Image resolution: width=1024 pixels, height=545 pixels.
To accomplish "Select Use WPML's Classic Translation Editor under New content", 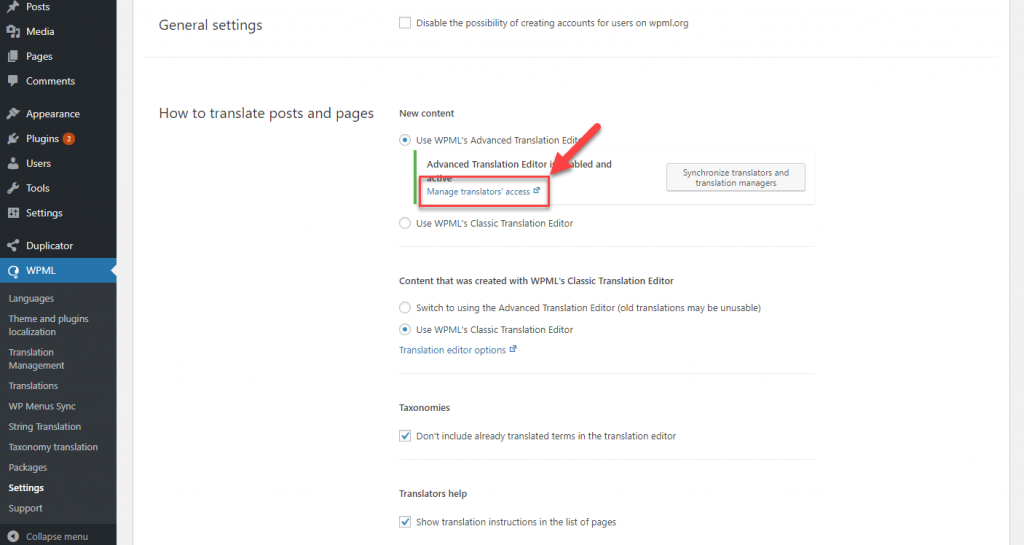I will [405, 223].
